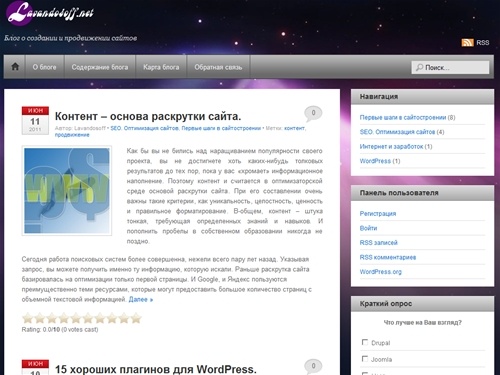This screenshot has width=500, height=375.
Task: Click poll question Что лучше на Ваш взгляд?
Action: tap(423, 322)
